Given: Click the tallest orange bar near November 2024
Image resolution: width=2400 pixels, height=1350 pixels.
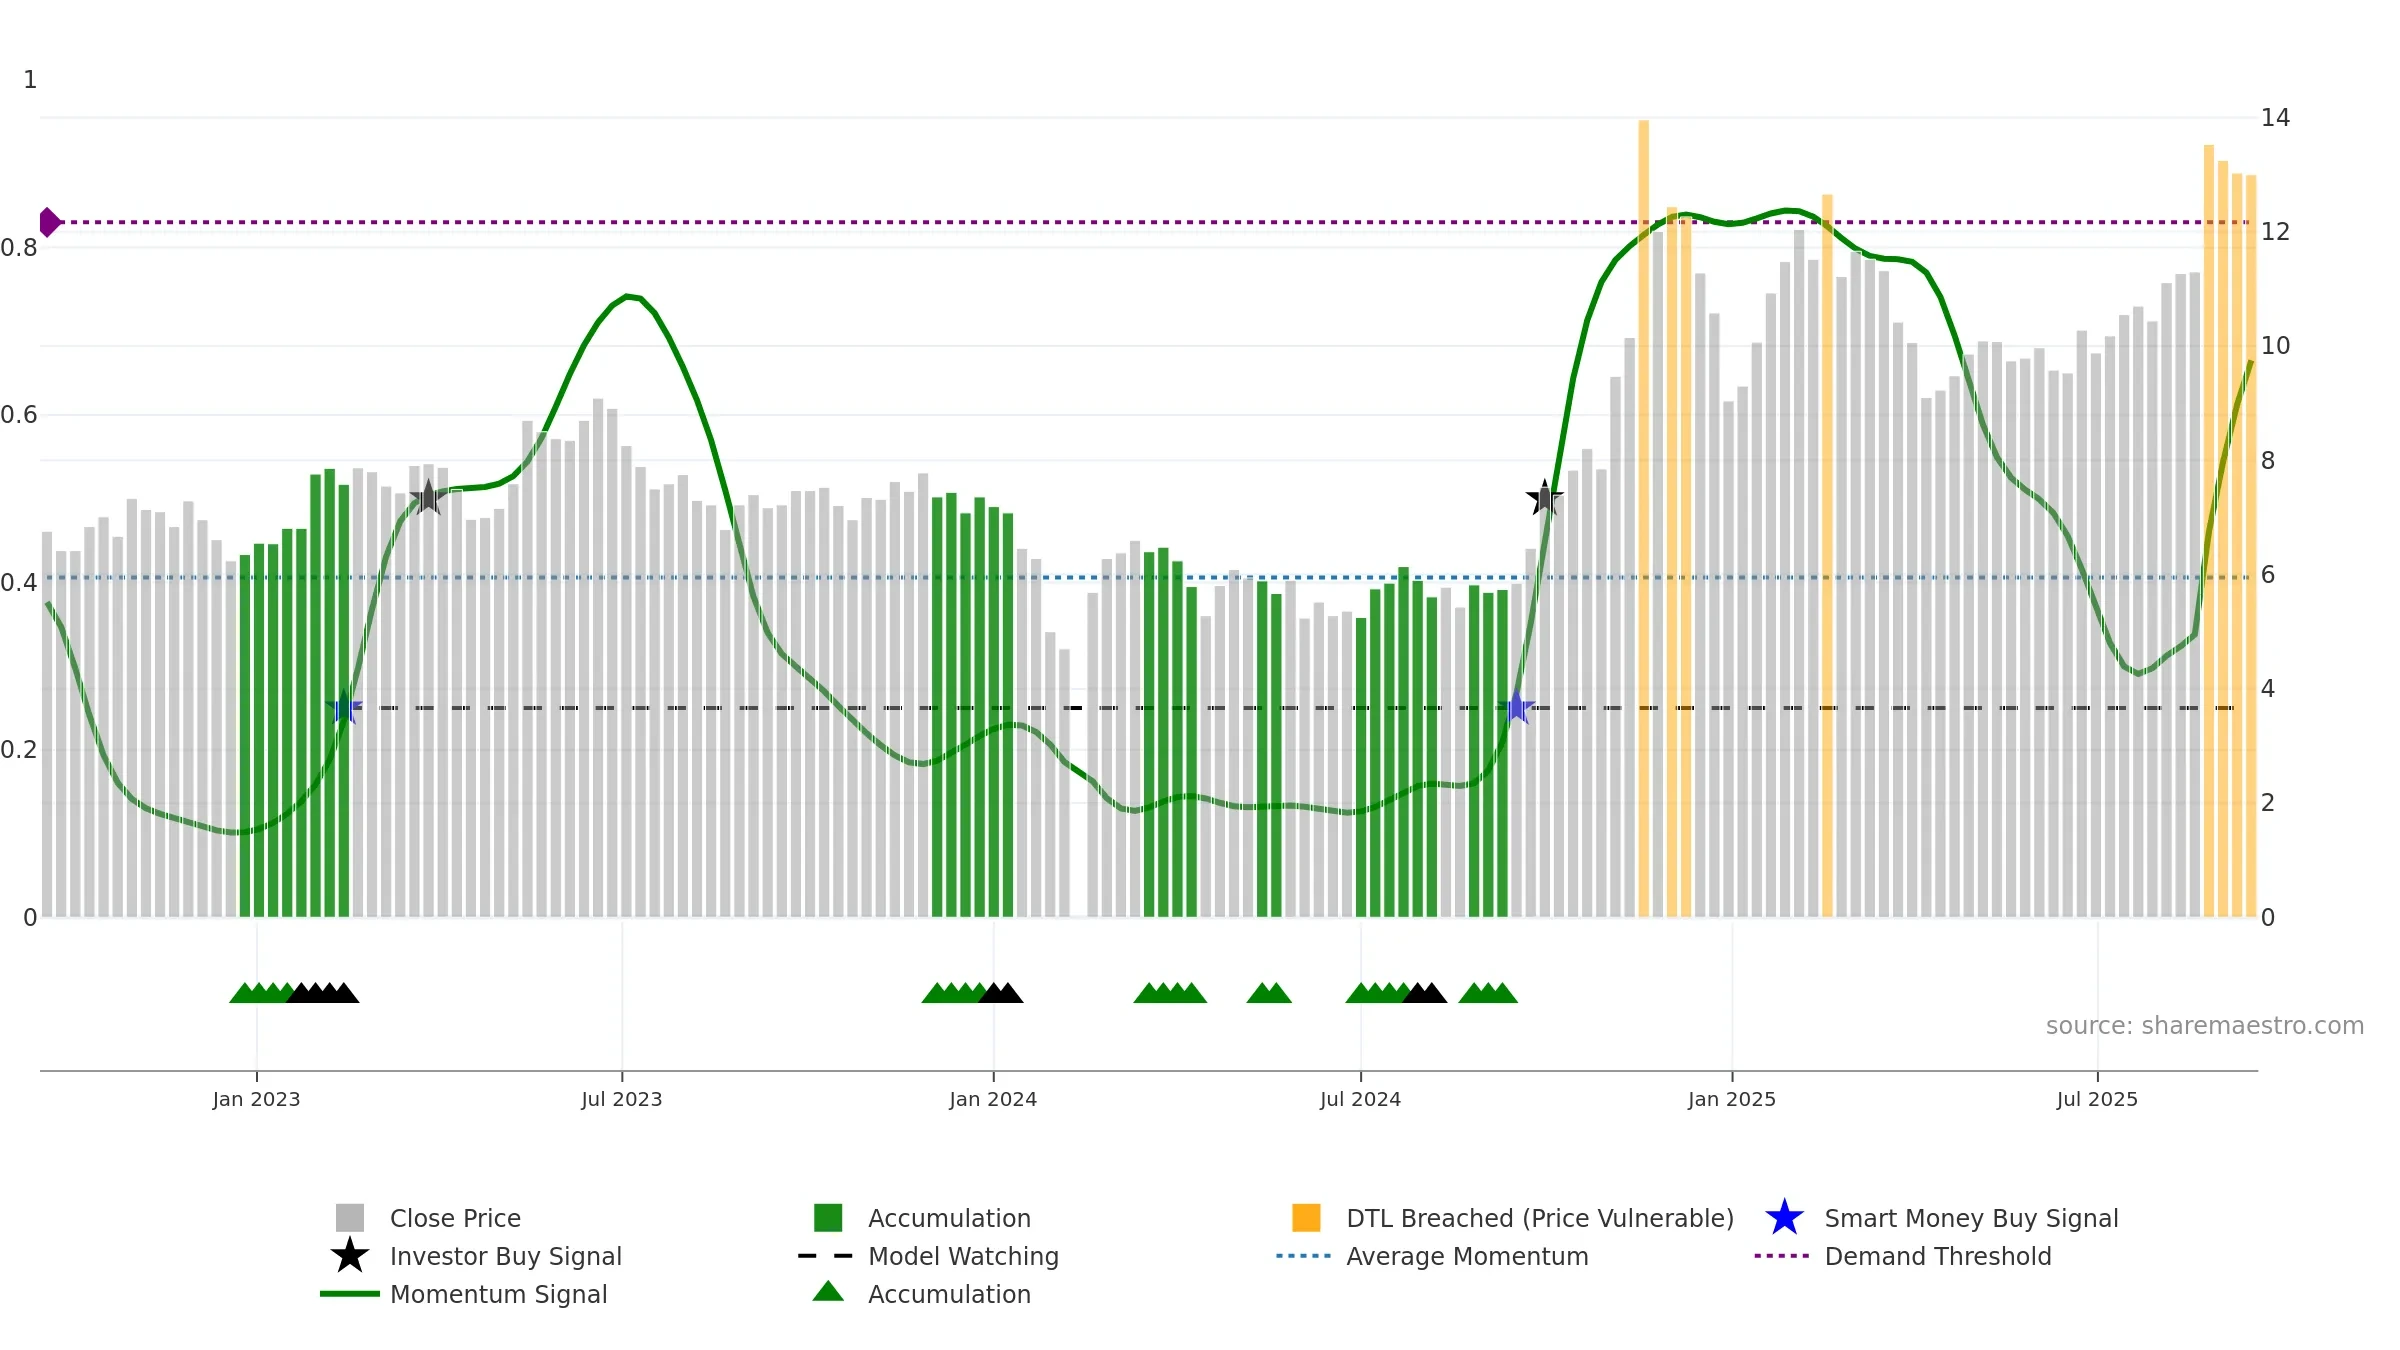Looking at the screenshot, I should 1643,518.
